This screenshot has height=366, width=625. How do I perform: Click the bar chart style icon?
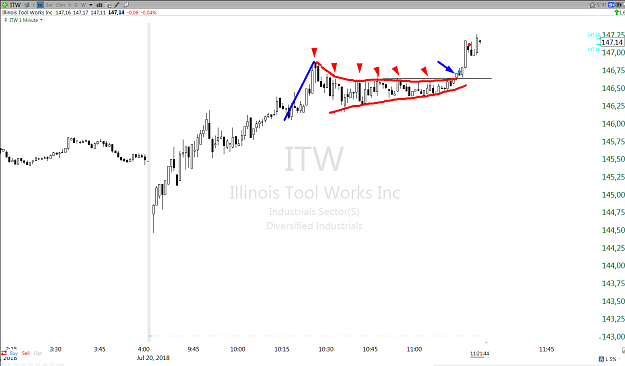coord(99,5)
